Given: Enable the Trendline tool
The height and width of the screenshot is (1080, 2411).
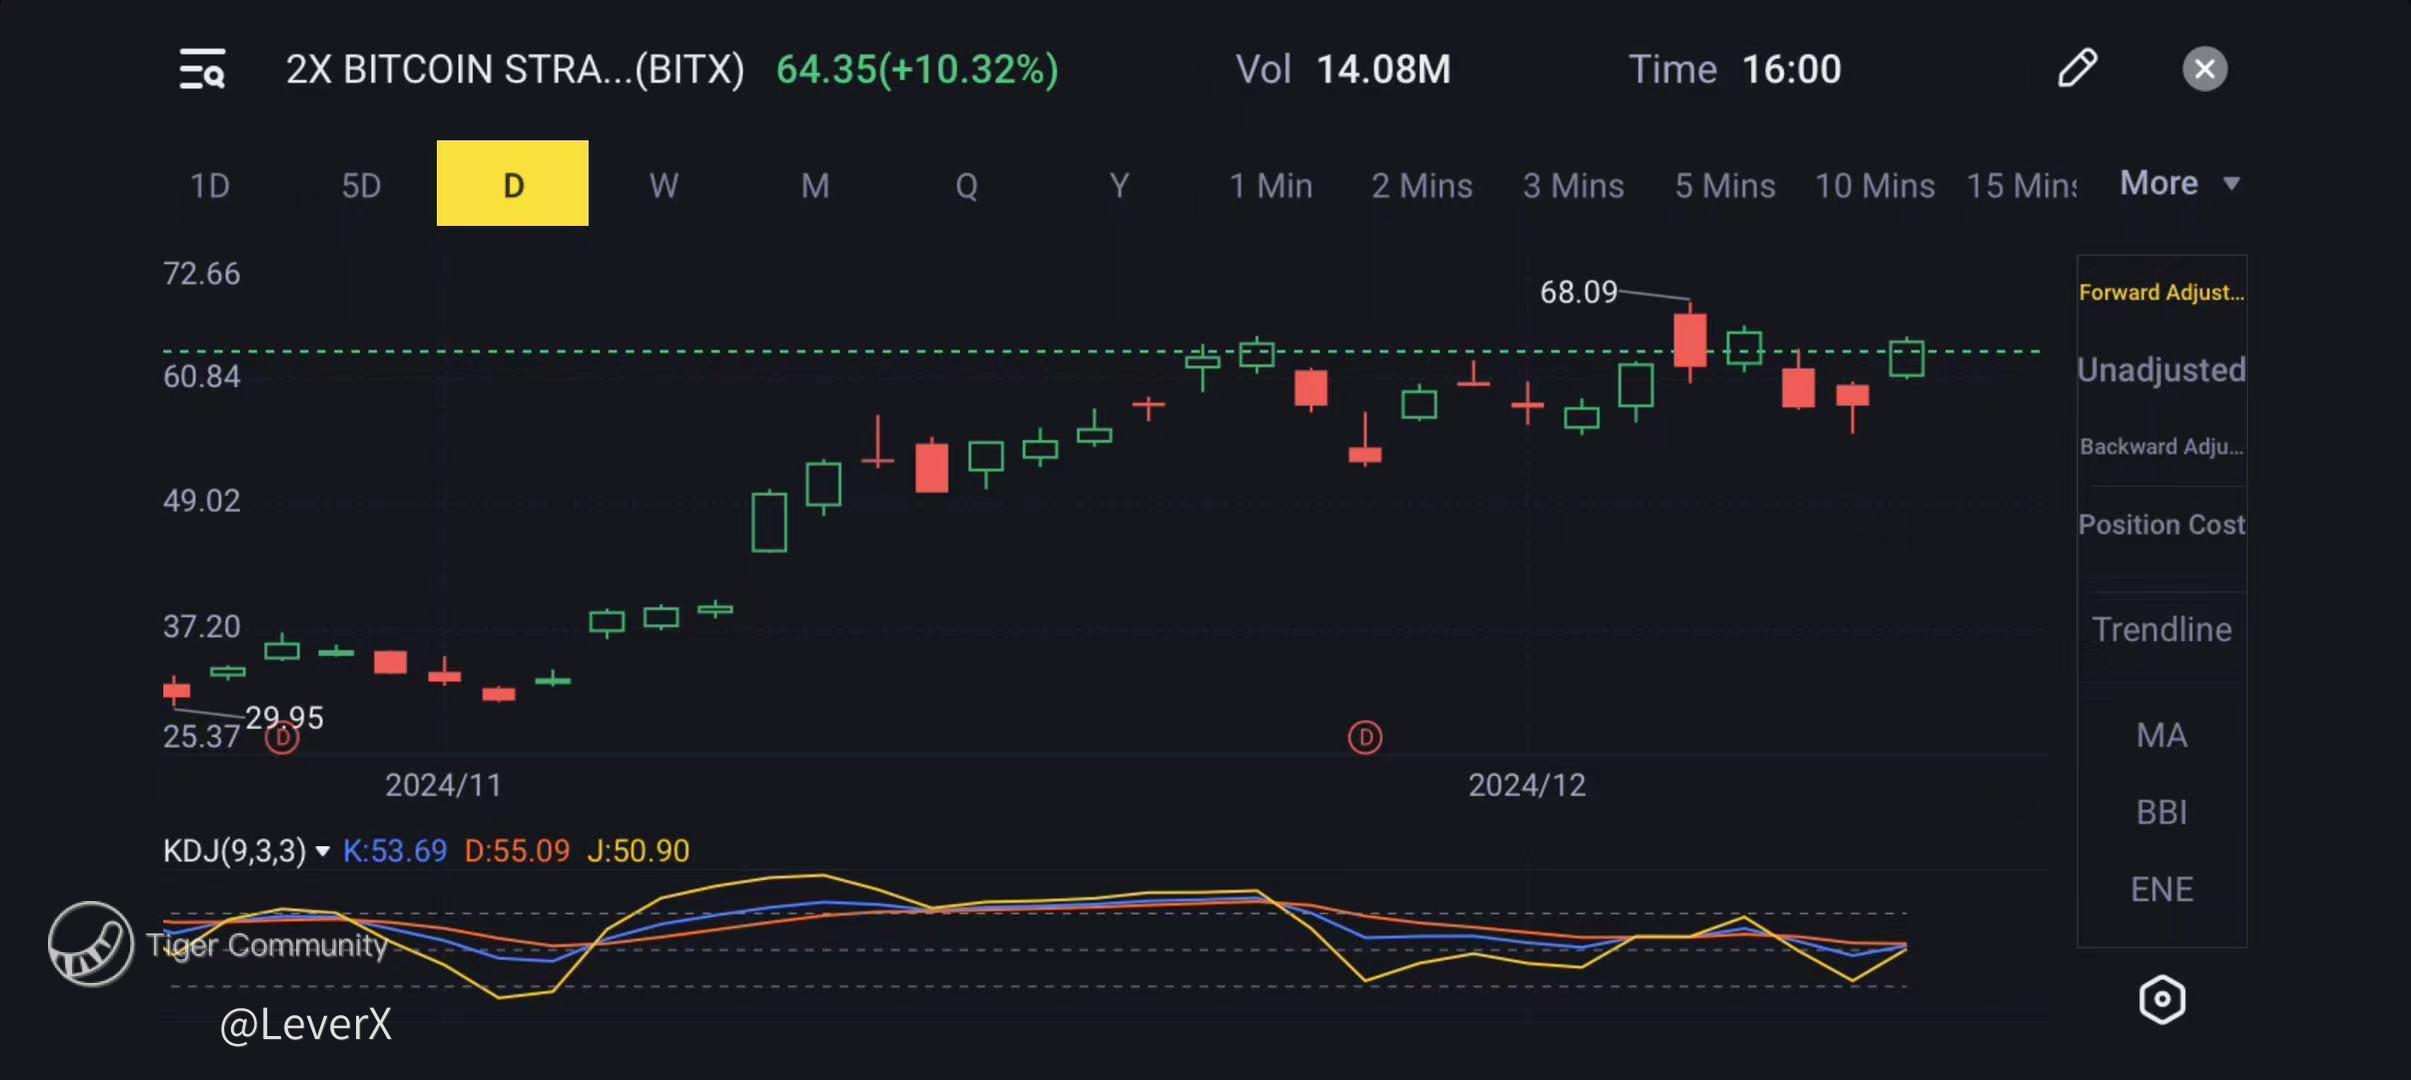Looking at the screenshot, I should (2161, 630).
